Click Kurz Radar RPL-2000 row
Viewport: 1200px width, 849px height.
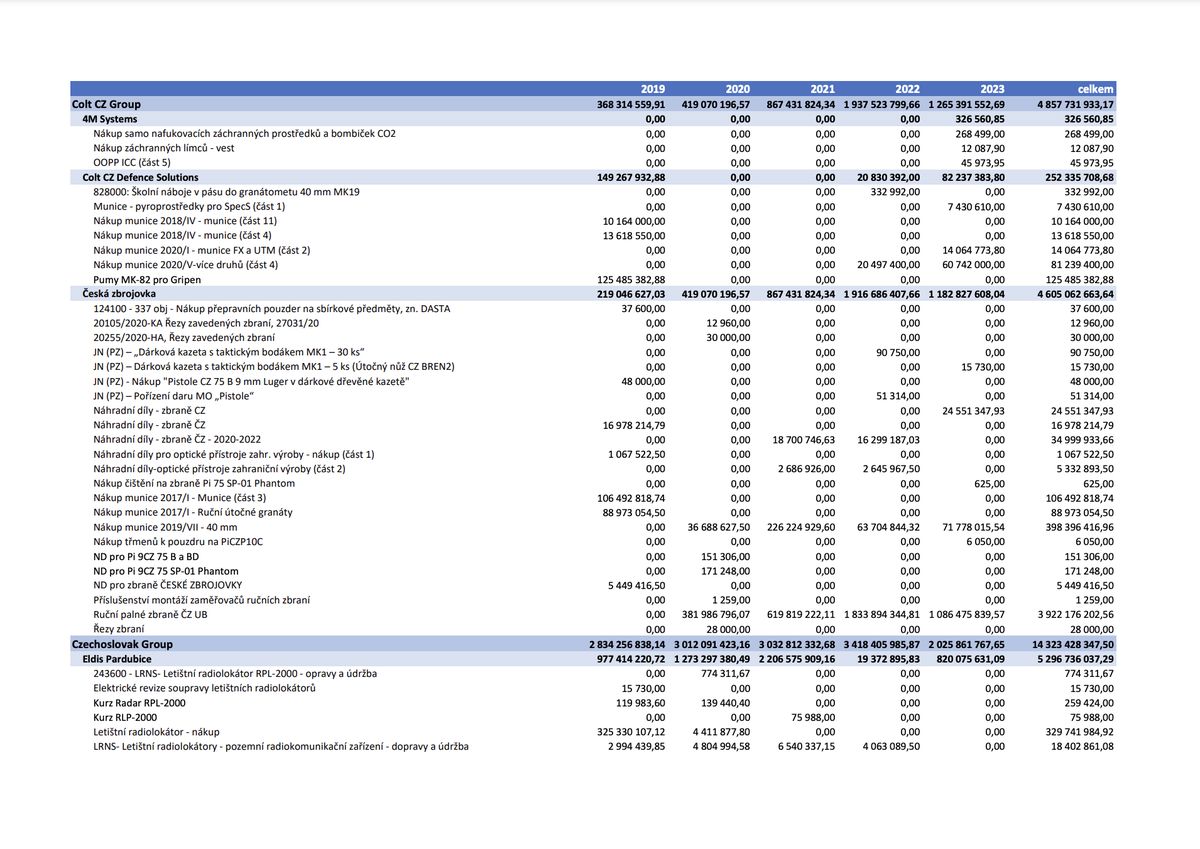(x=593, y=702)
